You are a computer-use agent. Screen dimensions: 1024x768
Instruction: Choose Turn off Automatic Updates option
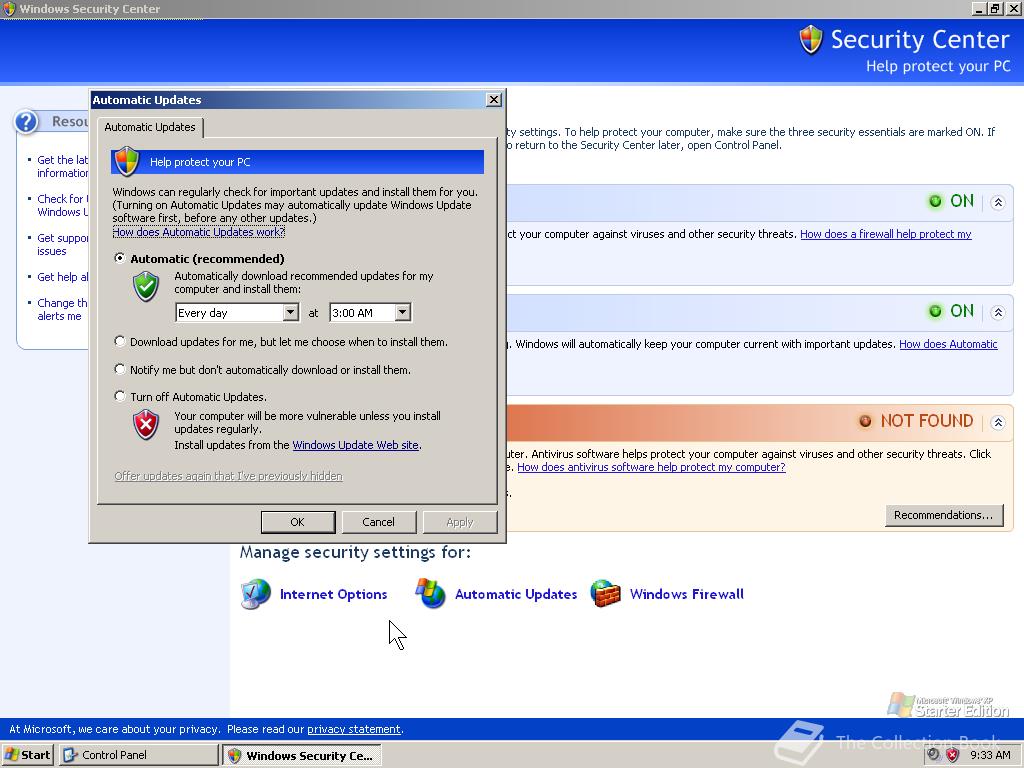tap(120, 396)
